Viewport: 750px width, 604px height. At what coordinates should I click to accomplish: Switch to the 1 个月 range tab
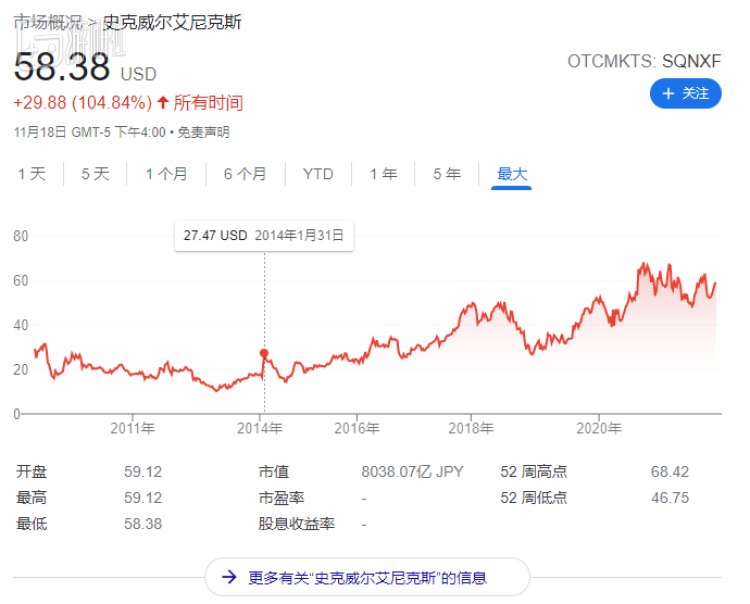166,174
